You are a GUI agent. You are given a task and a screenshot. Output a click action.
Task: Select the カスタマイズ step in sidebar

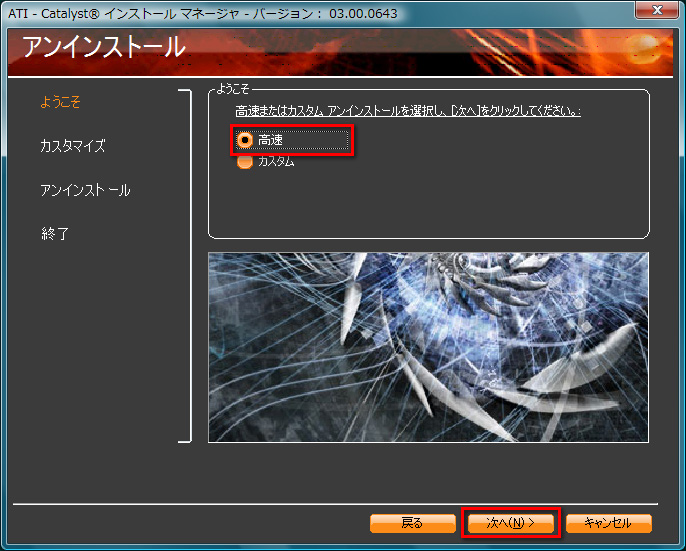(x=73, y=146)
